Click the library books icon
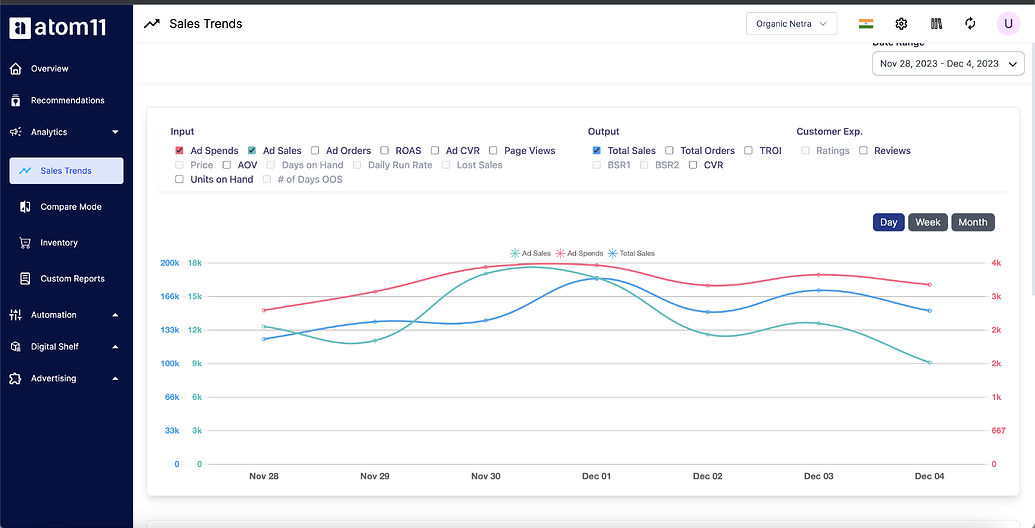Image resolution: width=1035 pixels, height=528 pixels. 935,24
